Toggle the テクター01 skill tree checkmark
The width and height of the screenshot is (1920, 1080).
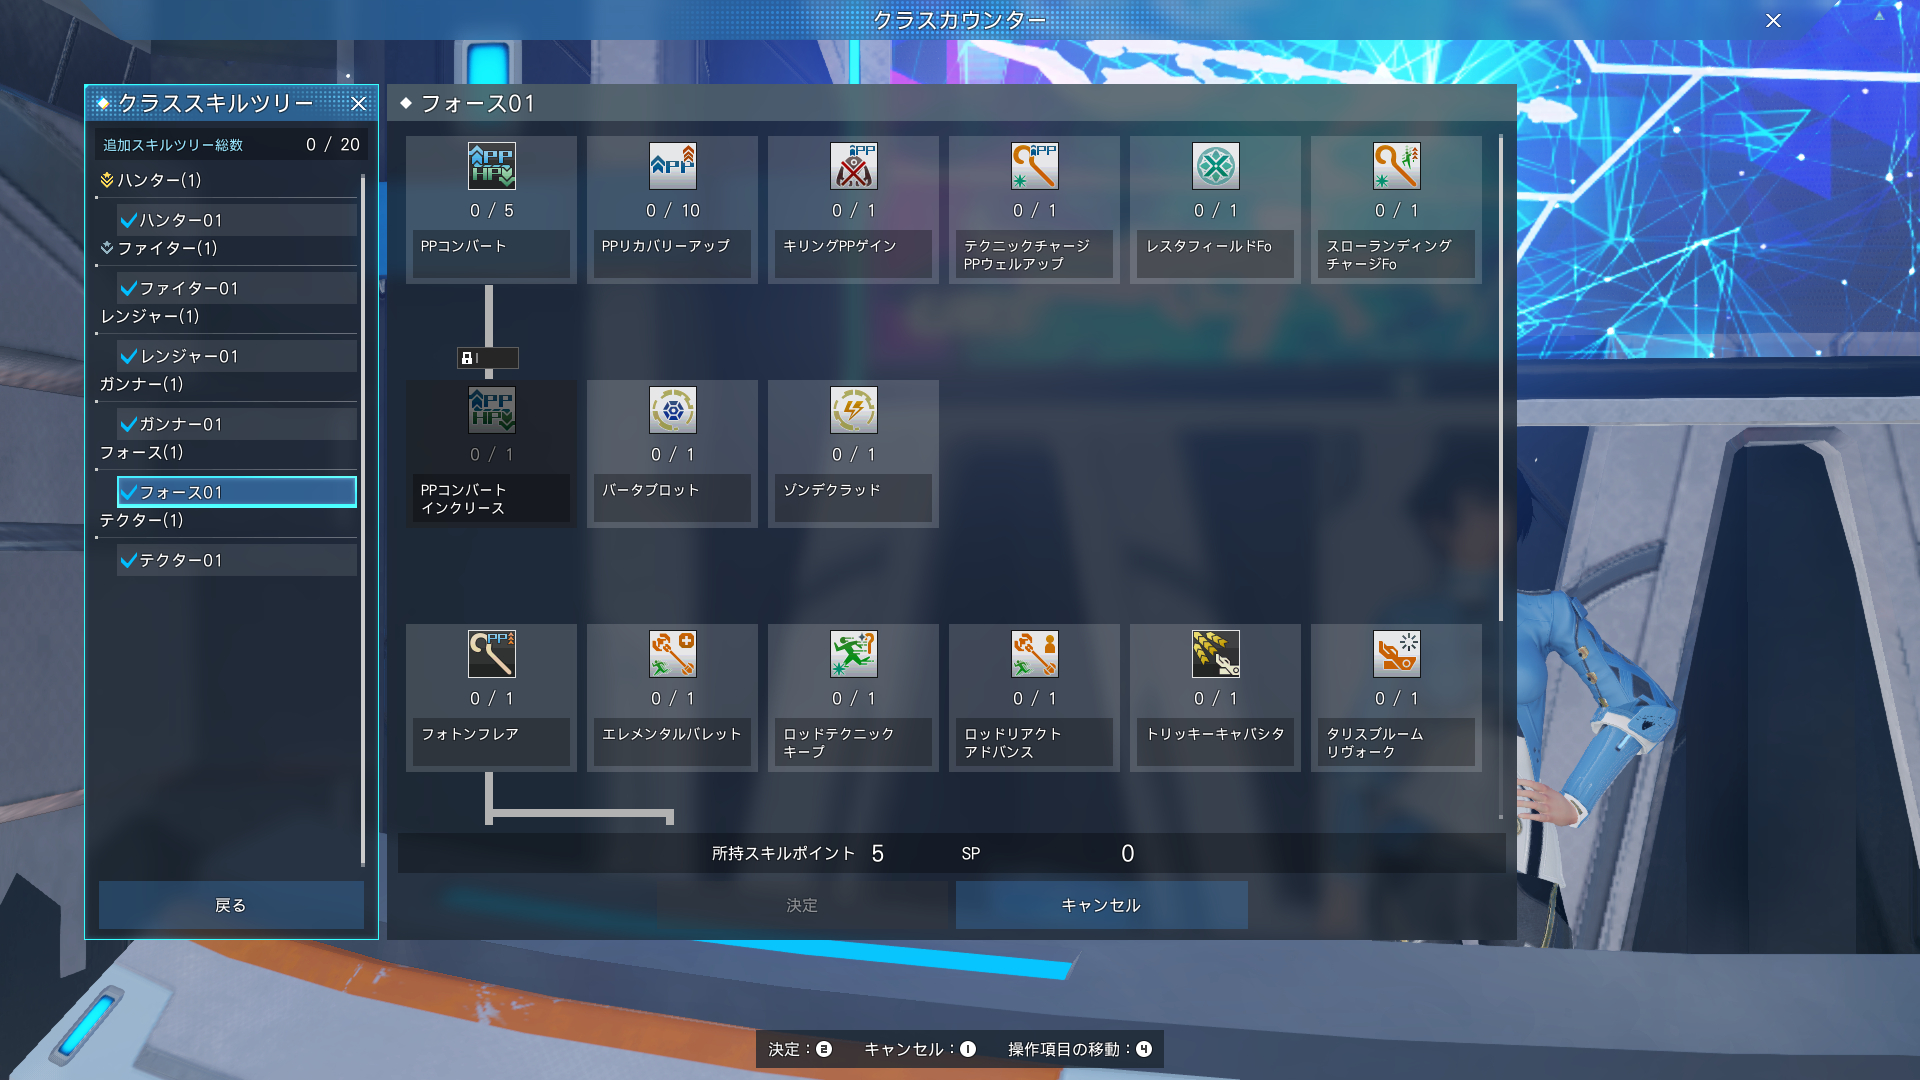(x=129, y=560)
